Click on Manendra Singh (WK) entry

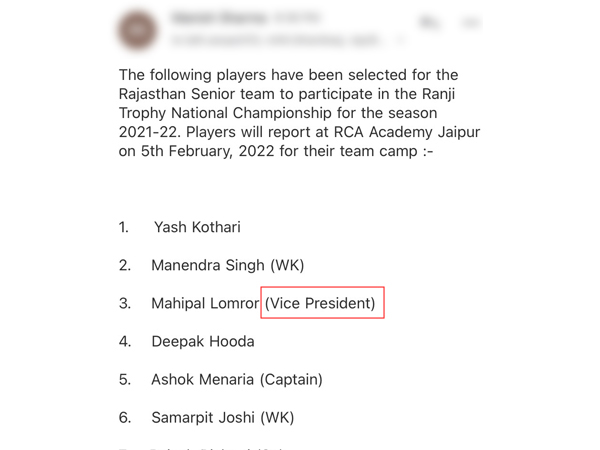tap(227, 265)
